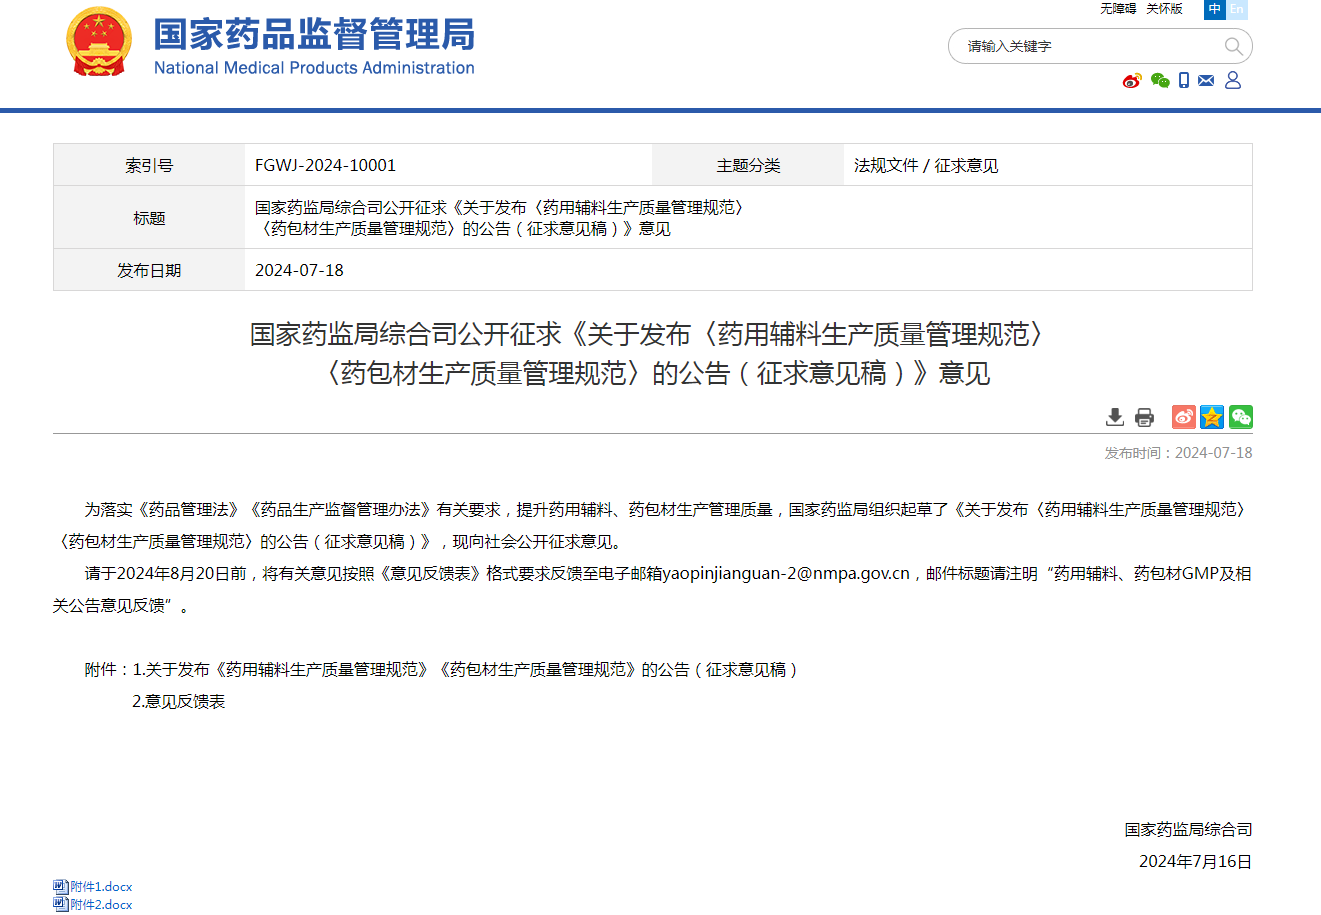This screenshot has height=915, width=1321.
Task: Open the user account icon
Action: 1233,80
